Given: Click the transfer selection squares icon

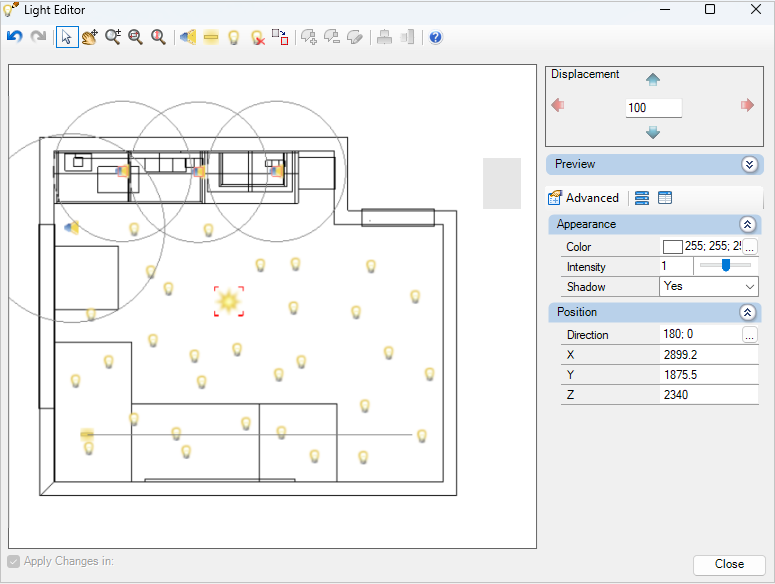Looking at the screenshot, I should click(x=280, y=37).
